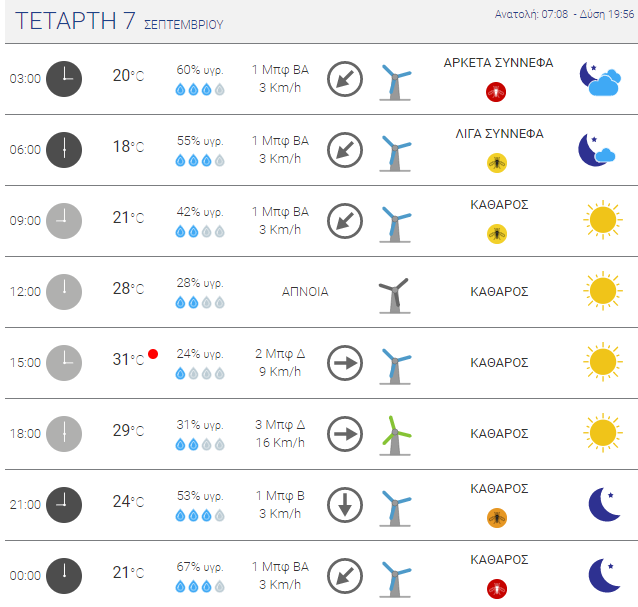
Task: Click the crescent moon icon at 00:00
Action: (x=604, y=575)
